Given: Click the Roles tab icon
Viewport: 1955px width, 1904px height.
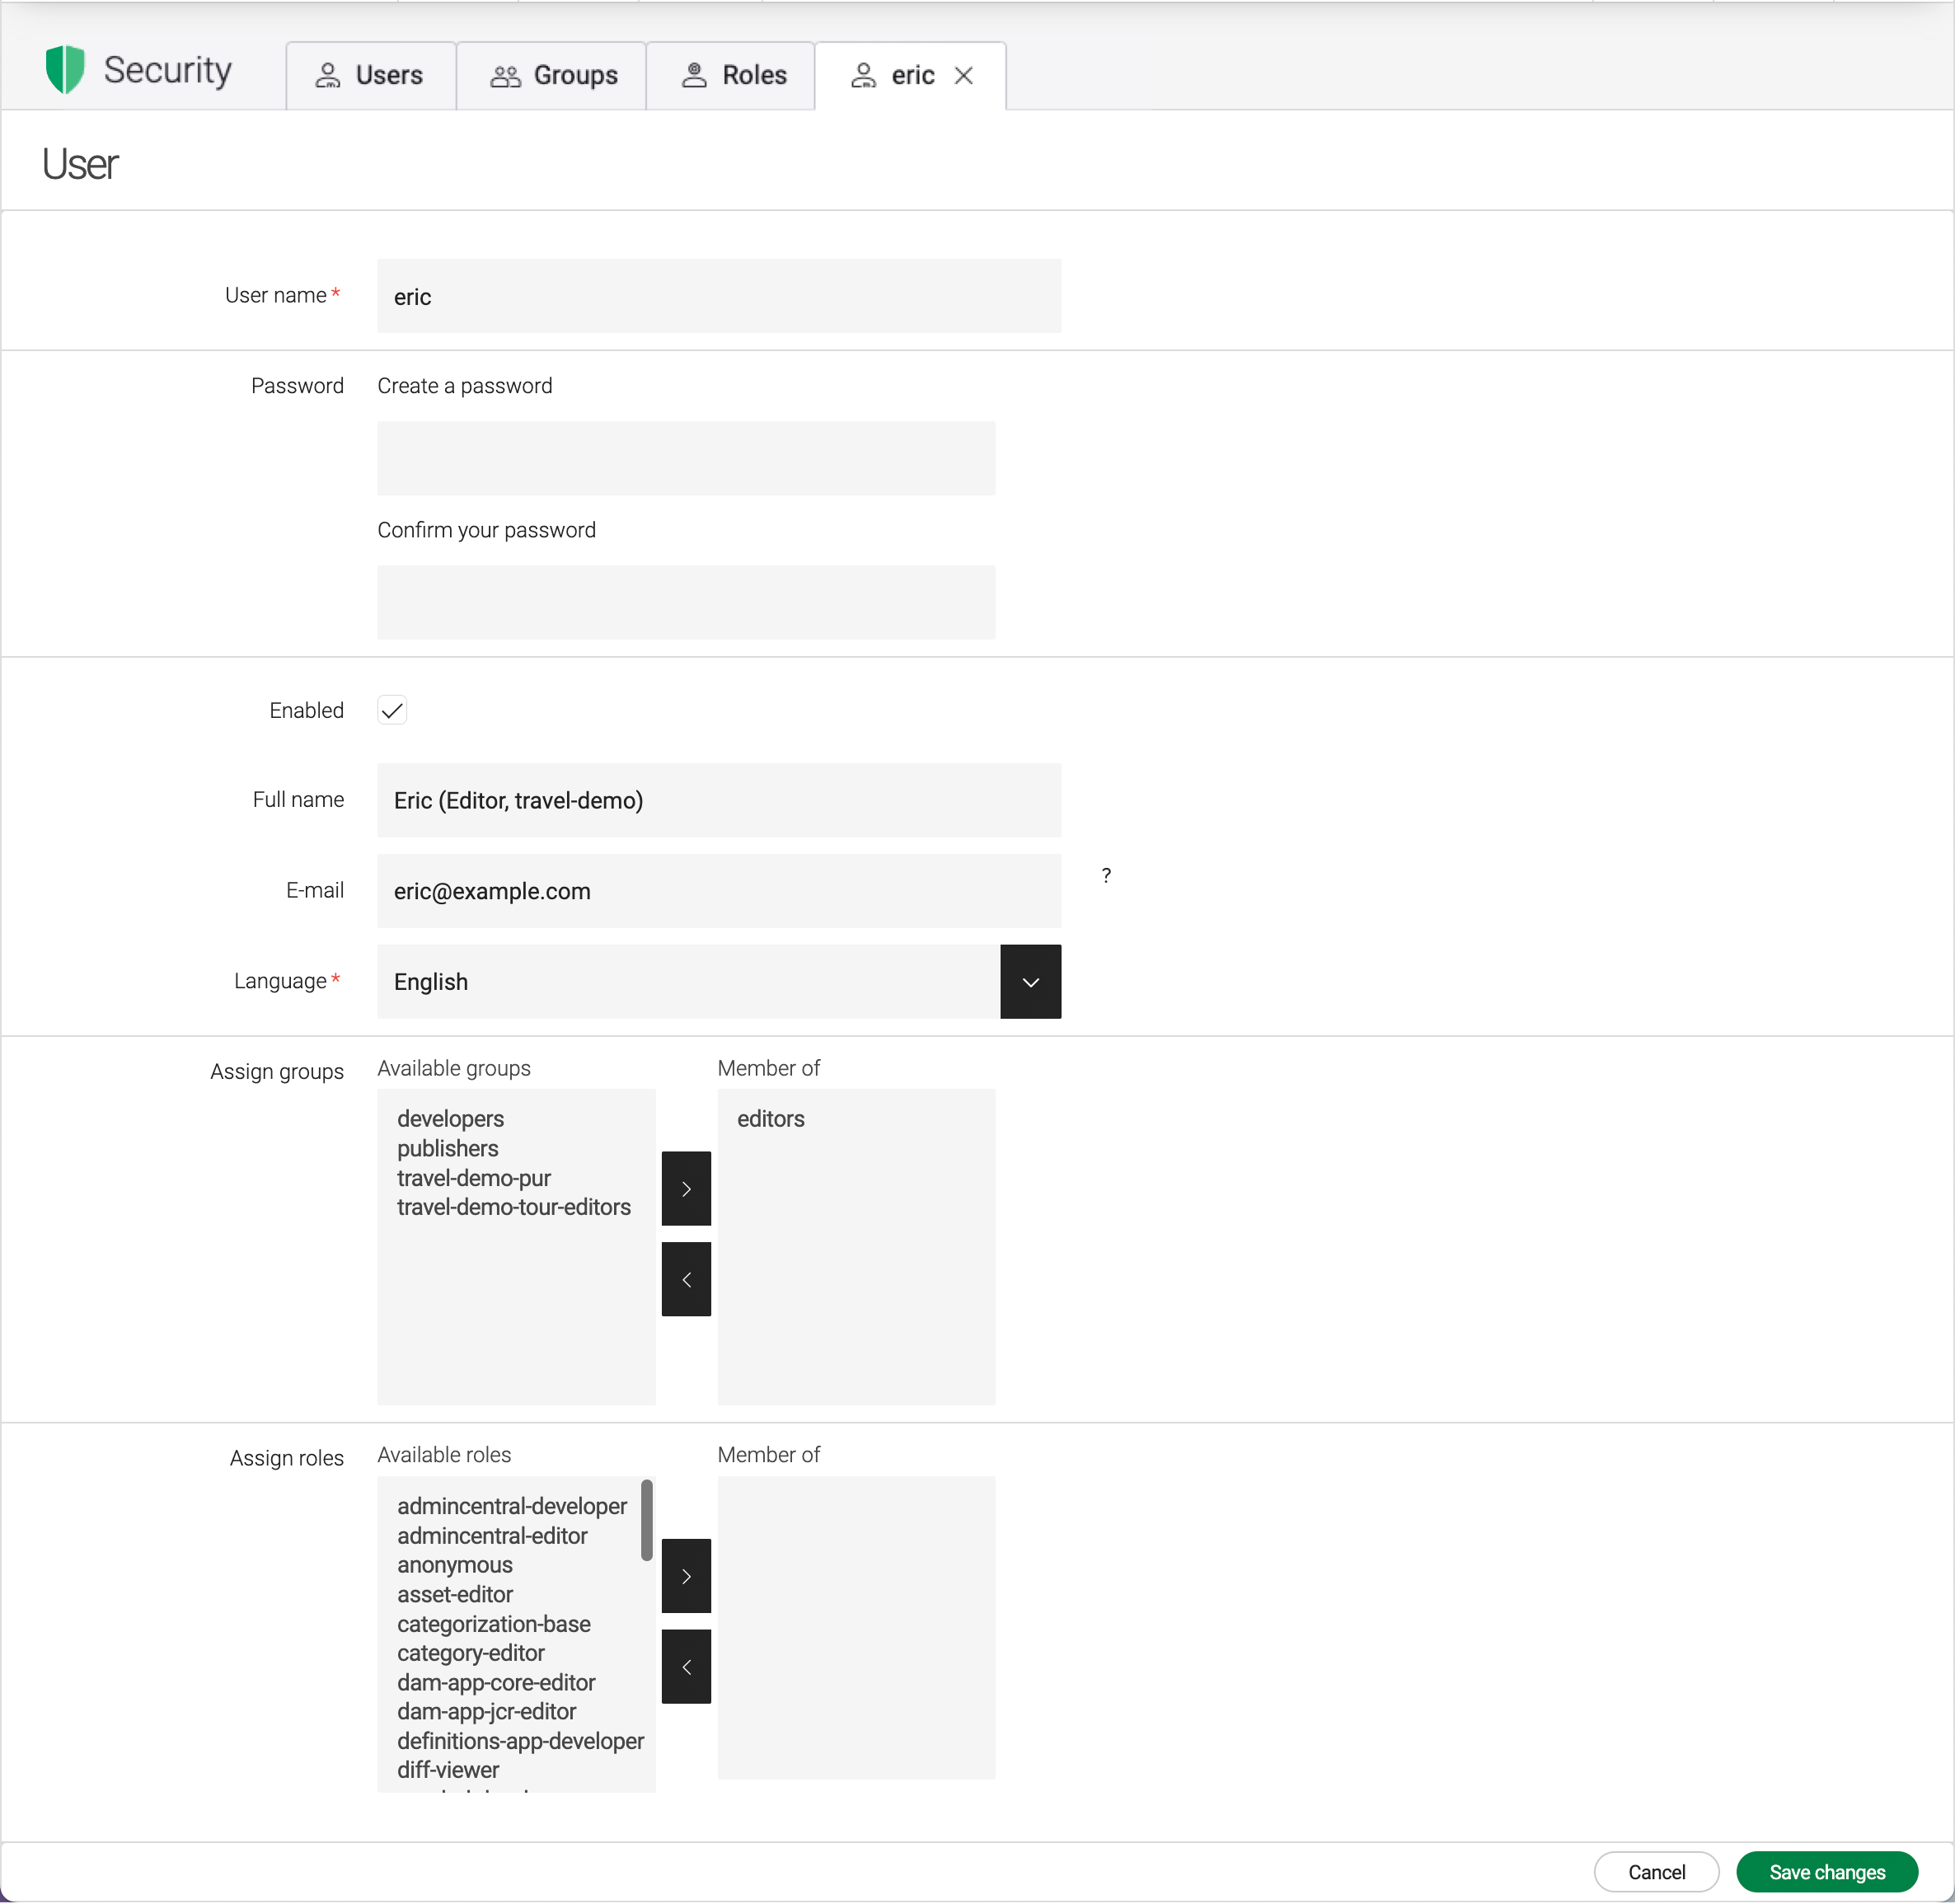Looking at the screenshot, I should click(x=696, y=75).
